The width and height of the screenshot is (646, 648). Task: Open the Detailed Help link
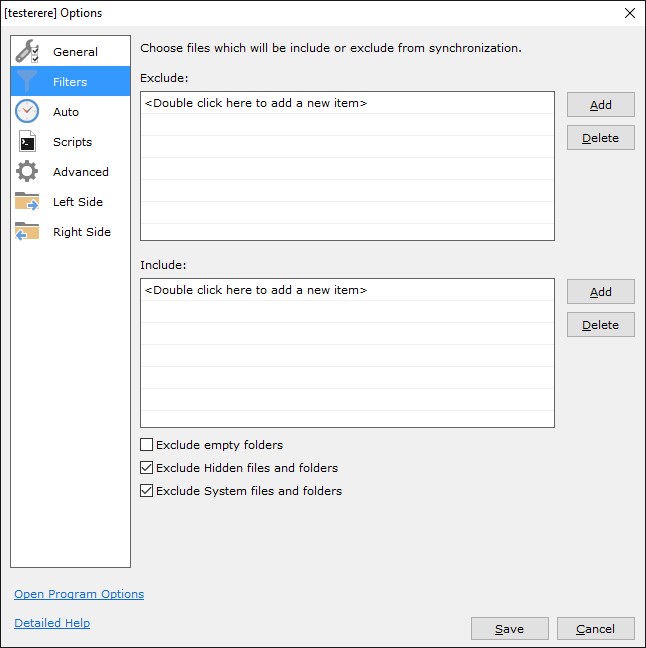click(x=52, y=623)
